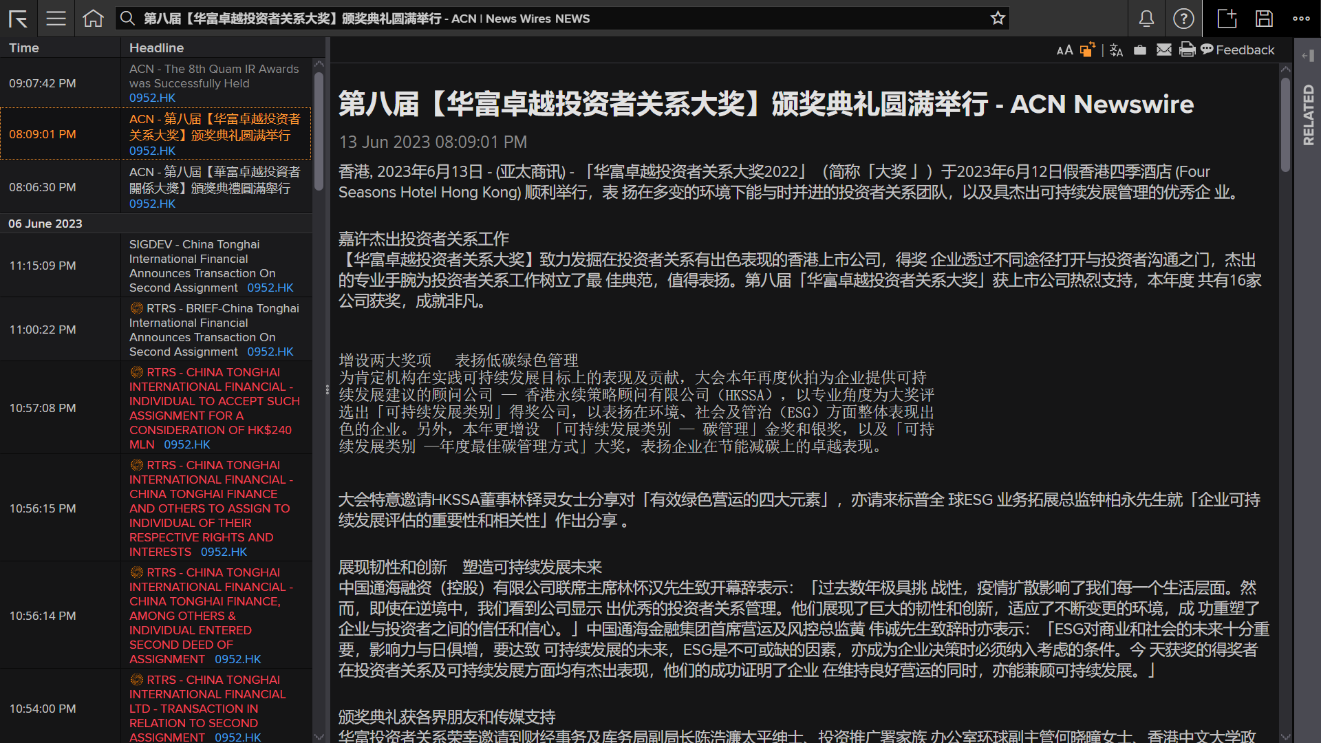Click 0952.HK link under the 08:09:01 PM headline

pos(152,151)
